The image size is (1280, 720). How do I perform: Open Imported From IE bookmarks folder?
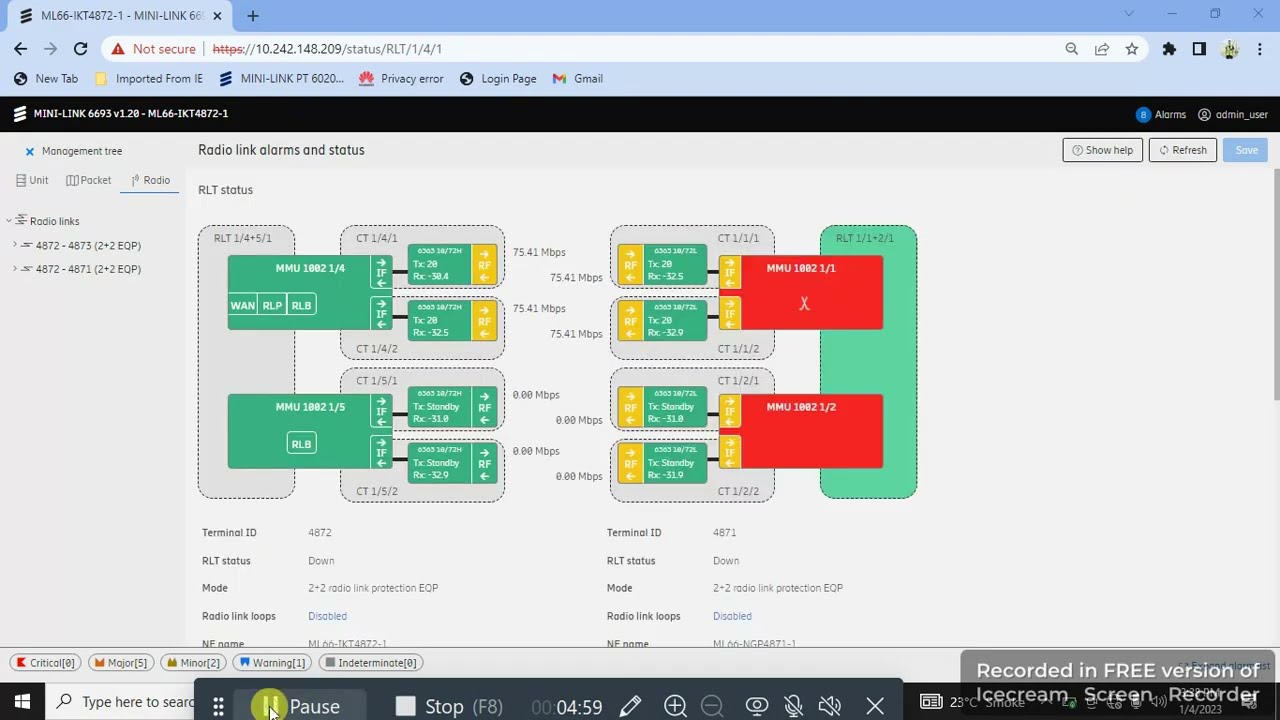pos(149,78)
